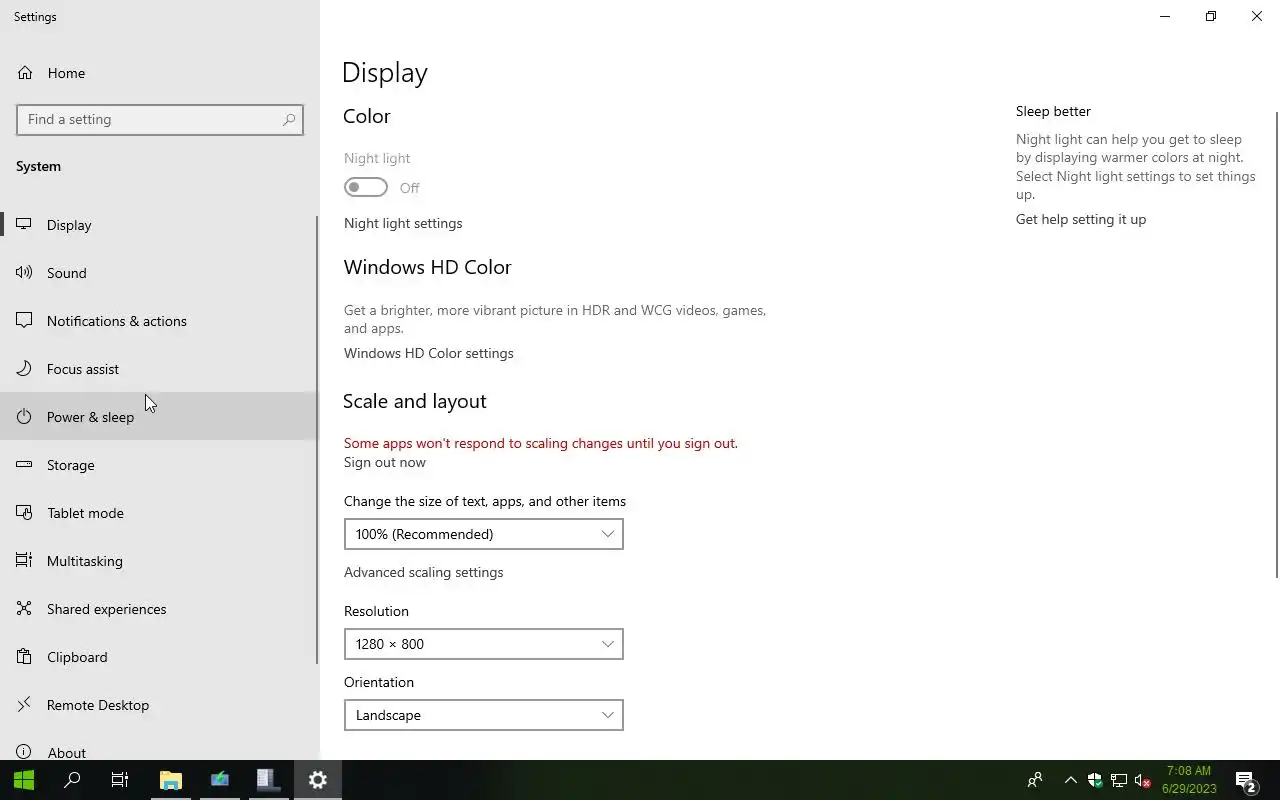Image resolution: width=1280 pixels, height=800 pixels.
Task: Open the pinned monitor app taskbar icon
Action: tap(220, 780)
